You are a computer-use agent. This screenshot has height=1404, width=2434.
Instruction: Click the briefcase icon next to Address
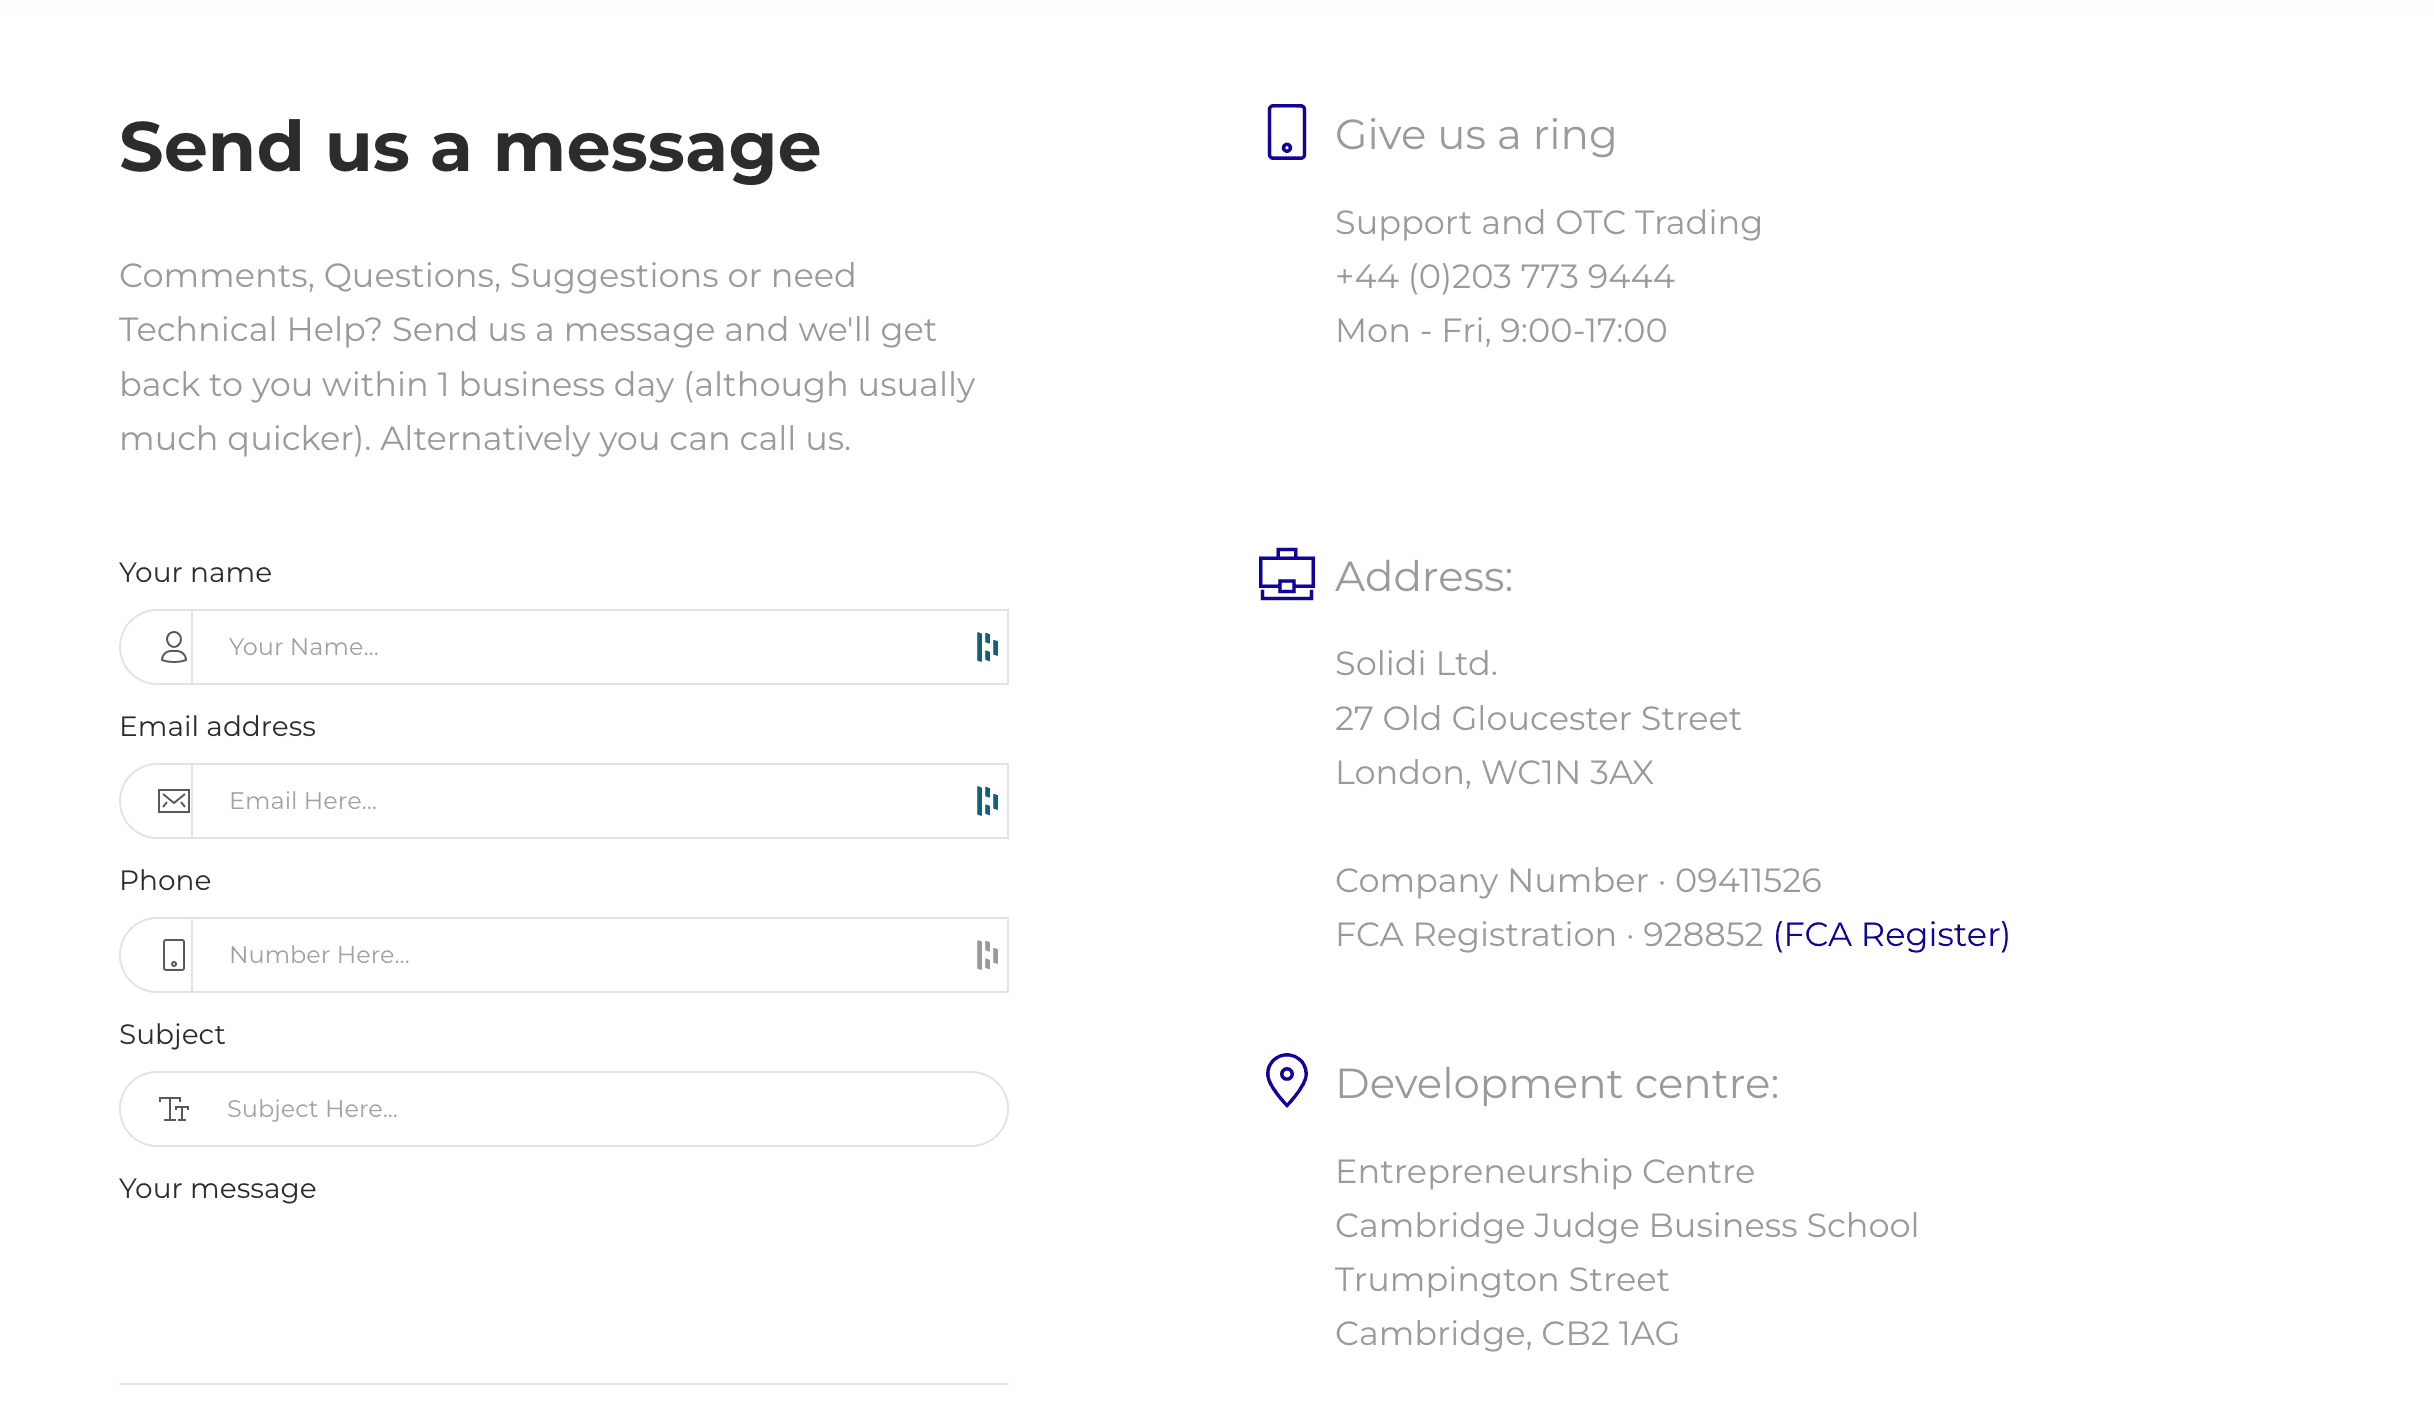(1286, 575)
